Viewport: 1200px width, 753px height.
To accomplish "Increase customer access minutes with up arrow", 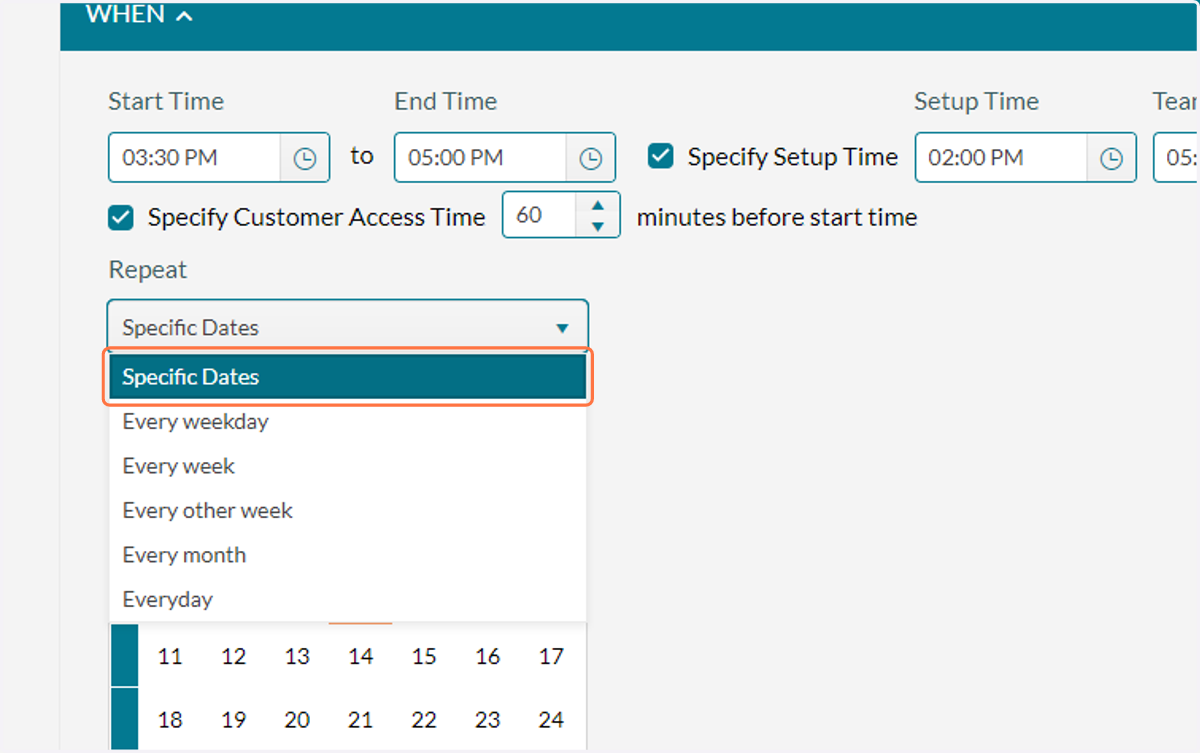I will 598,205.
